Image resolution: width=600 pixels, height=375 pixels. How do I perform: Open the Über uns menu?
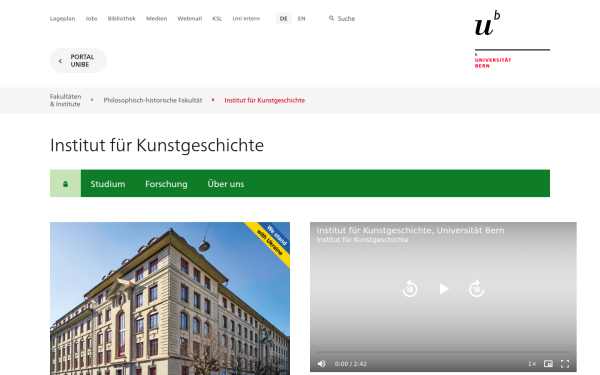pyautogui.click(x=226, y=184)
